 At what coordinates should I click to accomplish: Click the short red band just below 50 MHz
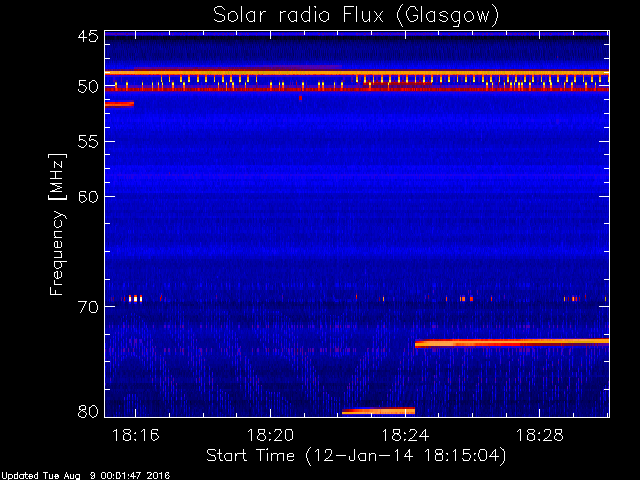[119, 104]
